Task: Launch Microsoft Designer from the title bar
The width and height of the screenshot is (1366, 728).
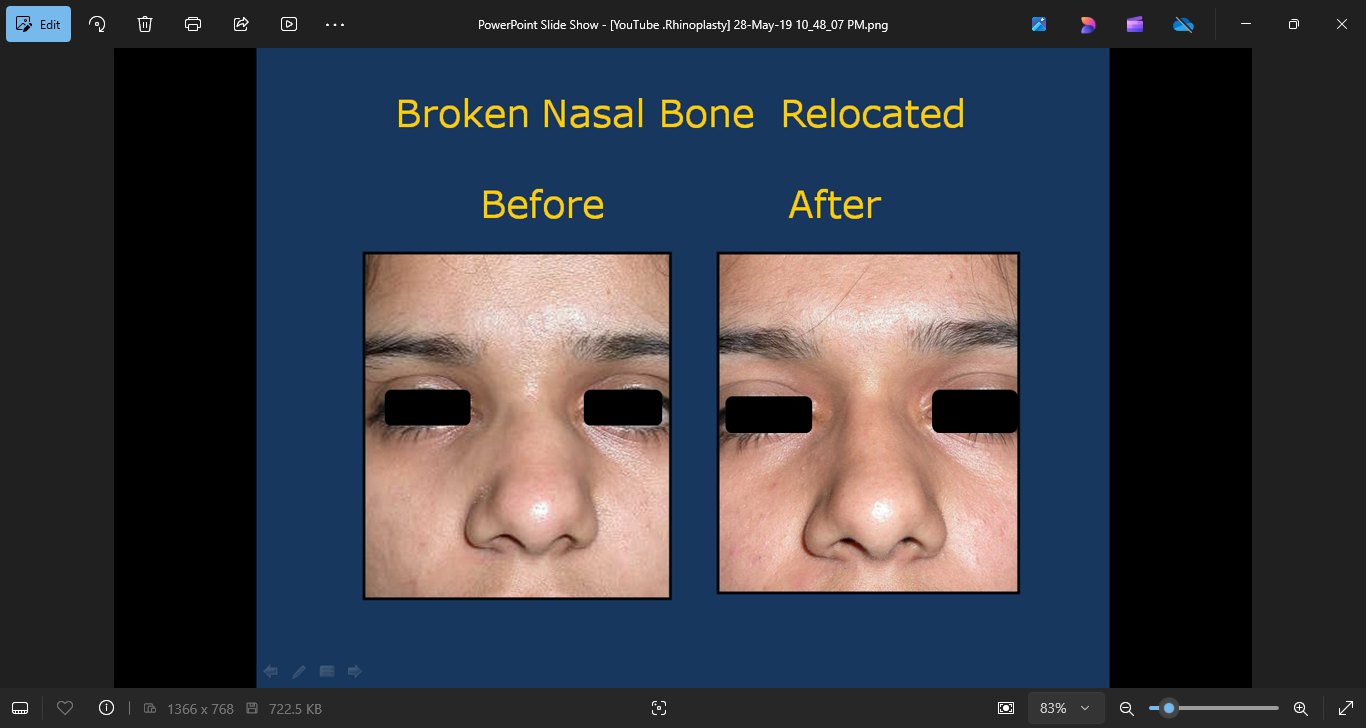Action: point(1087,24)
